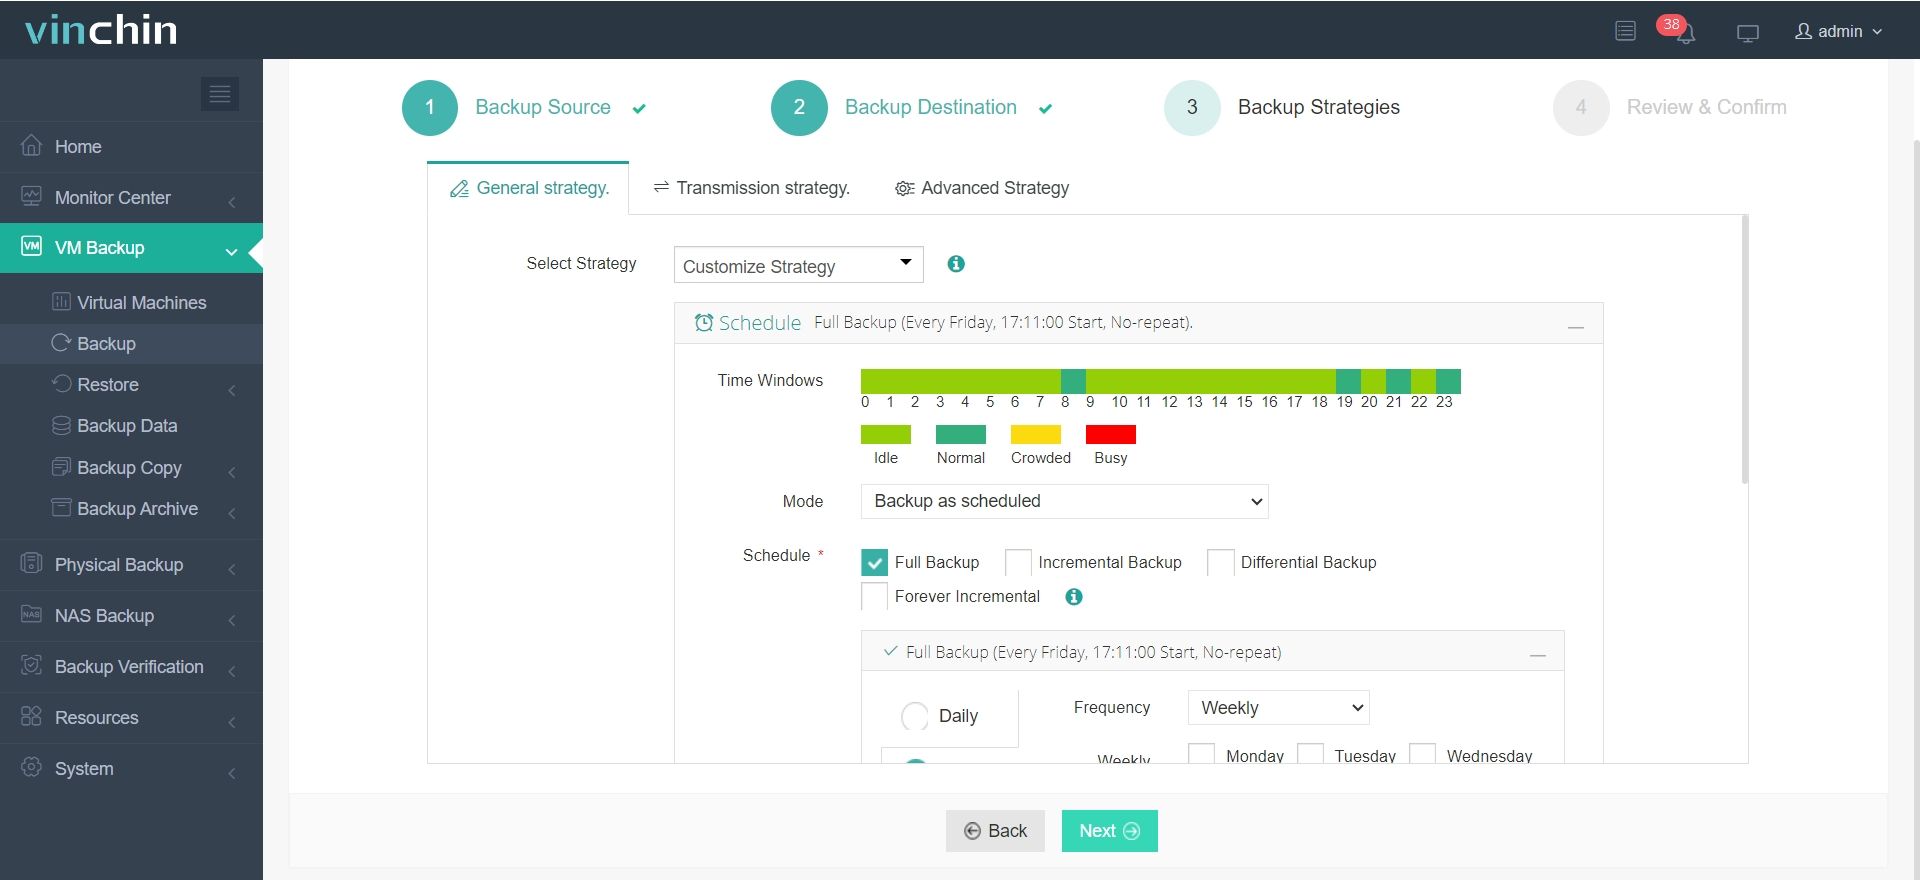This screenshot has height=880, width=1920.
Task: Click the Backup Verification shield icon
Action: (x=31, y=665)
